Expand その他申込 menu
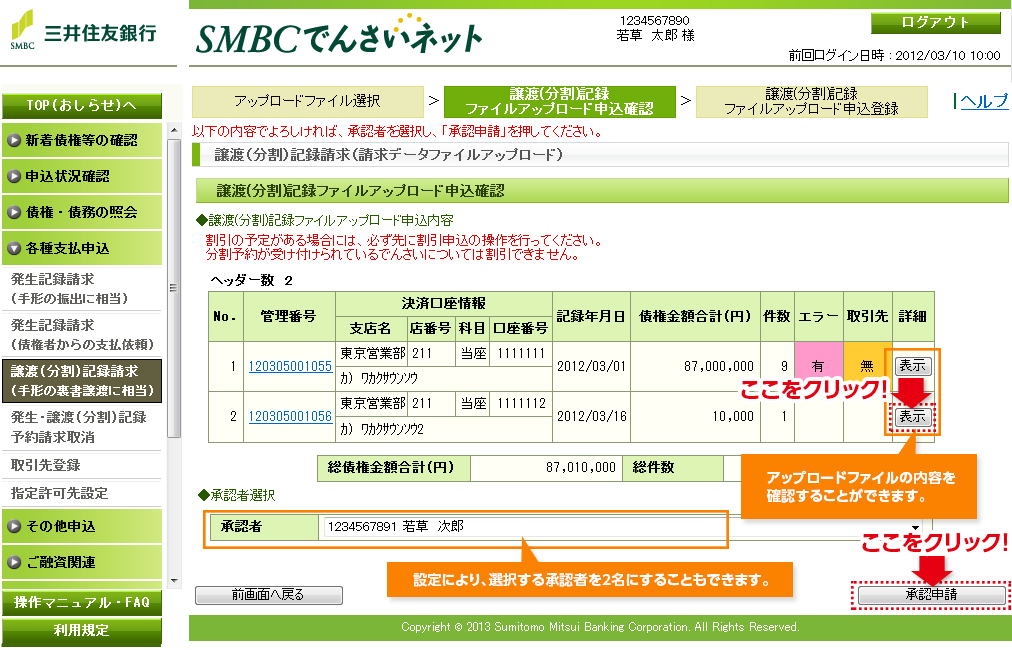Screen dimensions: 1012x650 click(x=82, y=526)
